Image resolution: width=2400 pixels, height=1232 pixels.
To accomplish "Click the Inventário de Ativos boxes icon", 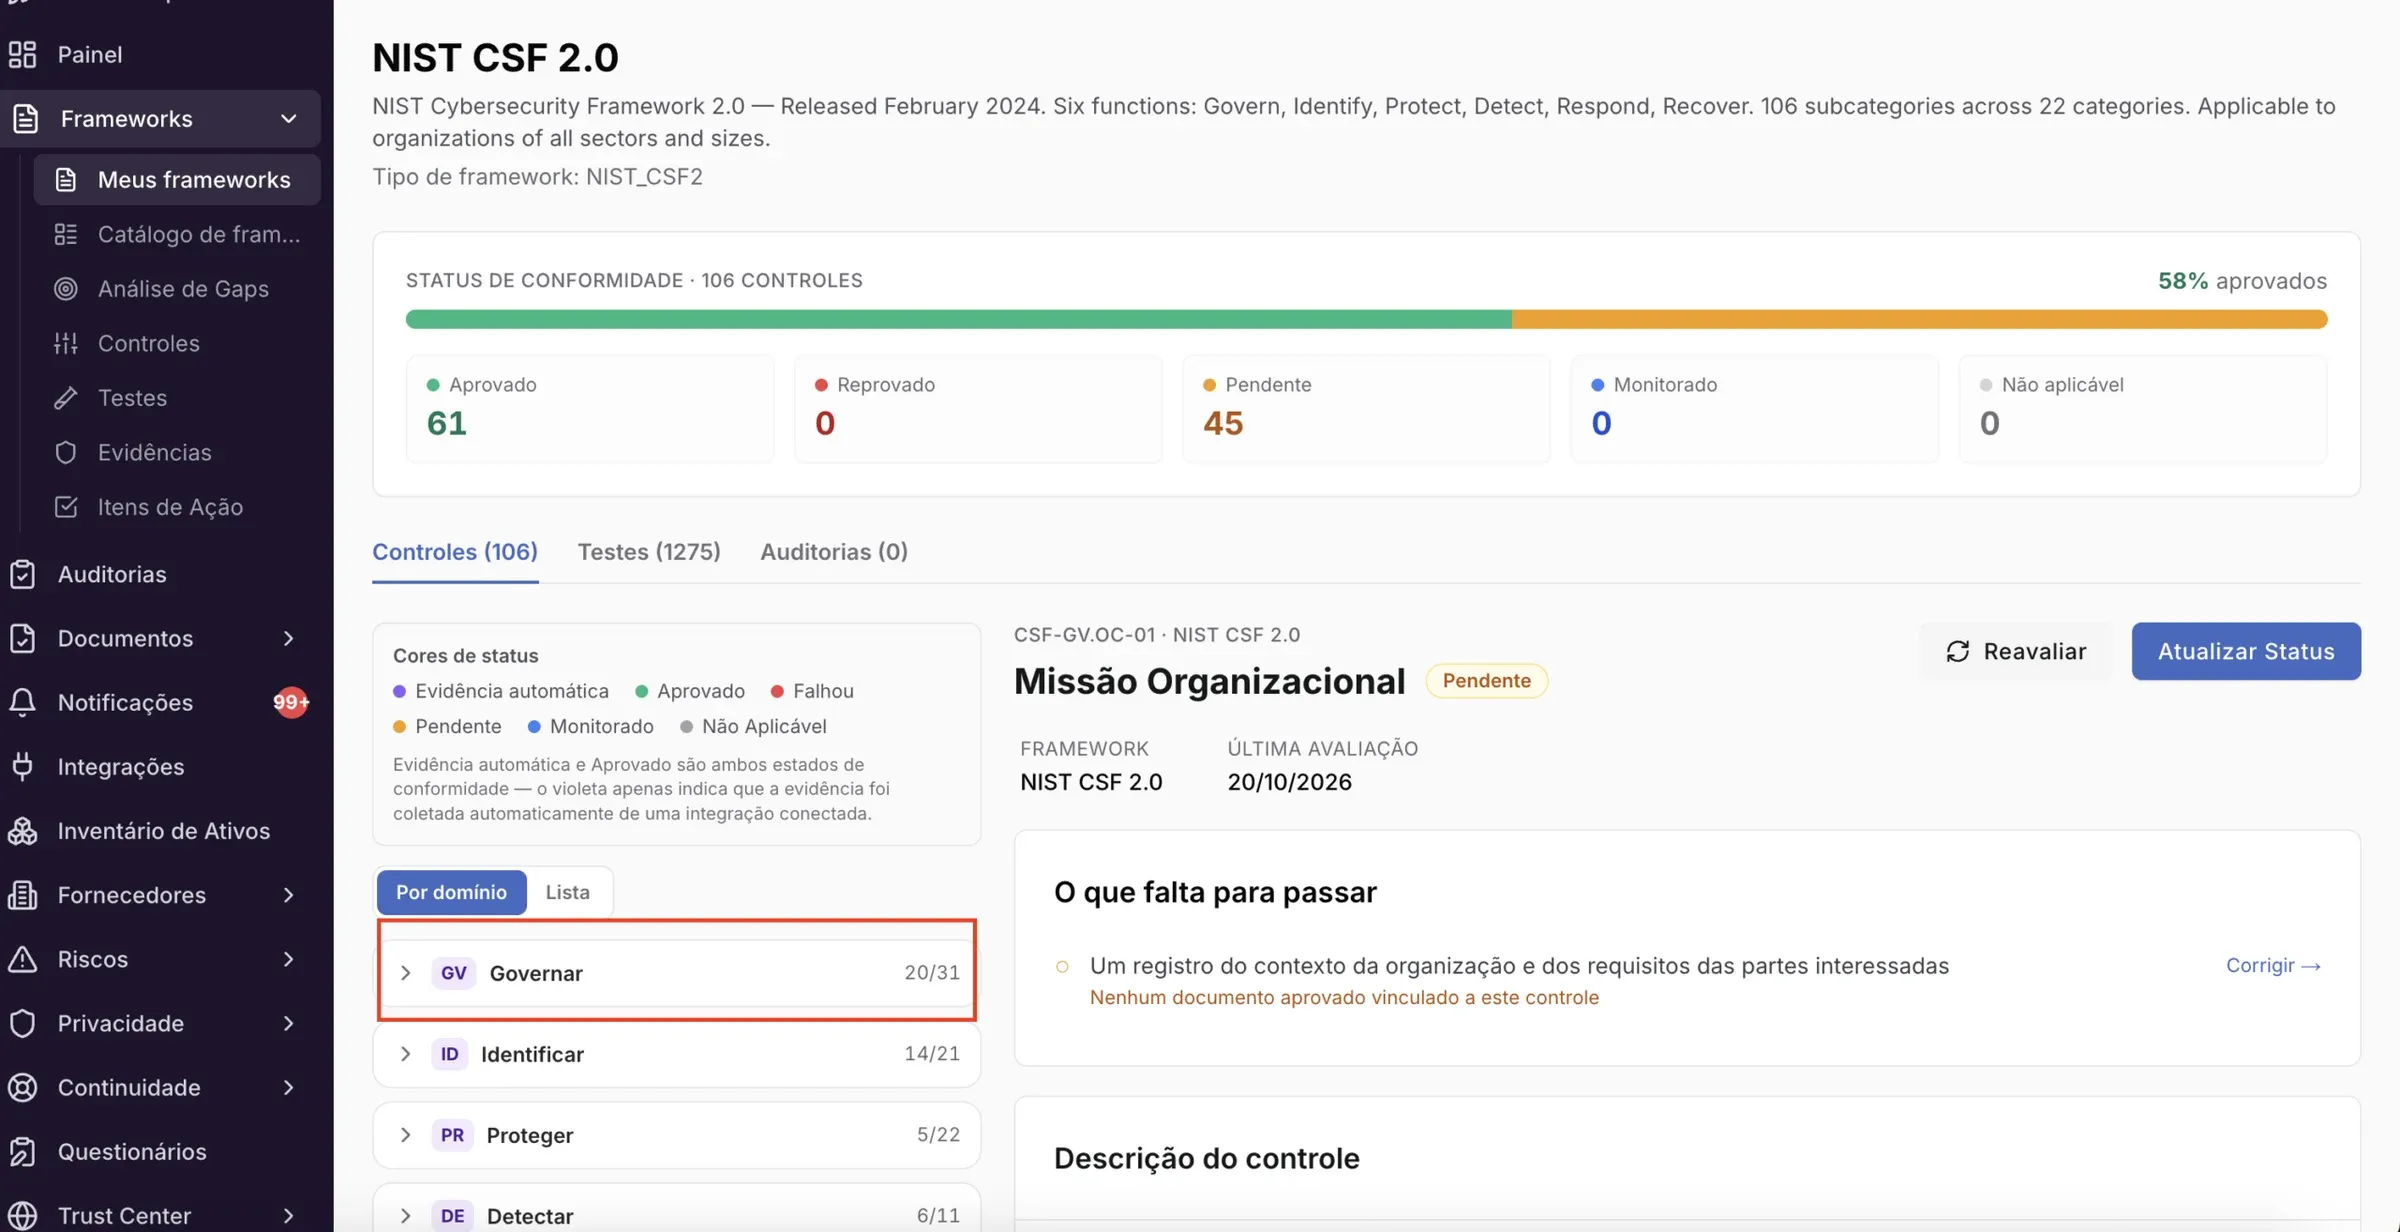I will (22, 830).
